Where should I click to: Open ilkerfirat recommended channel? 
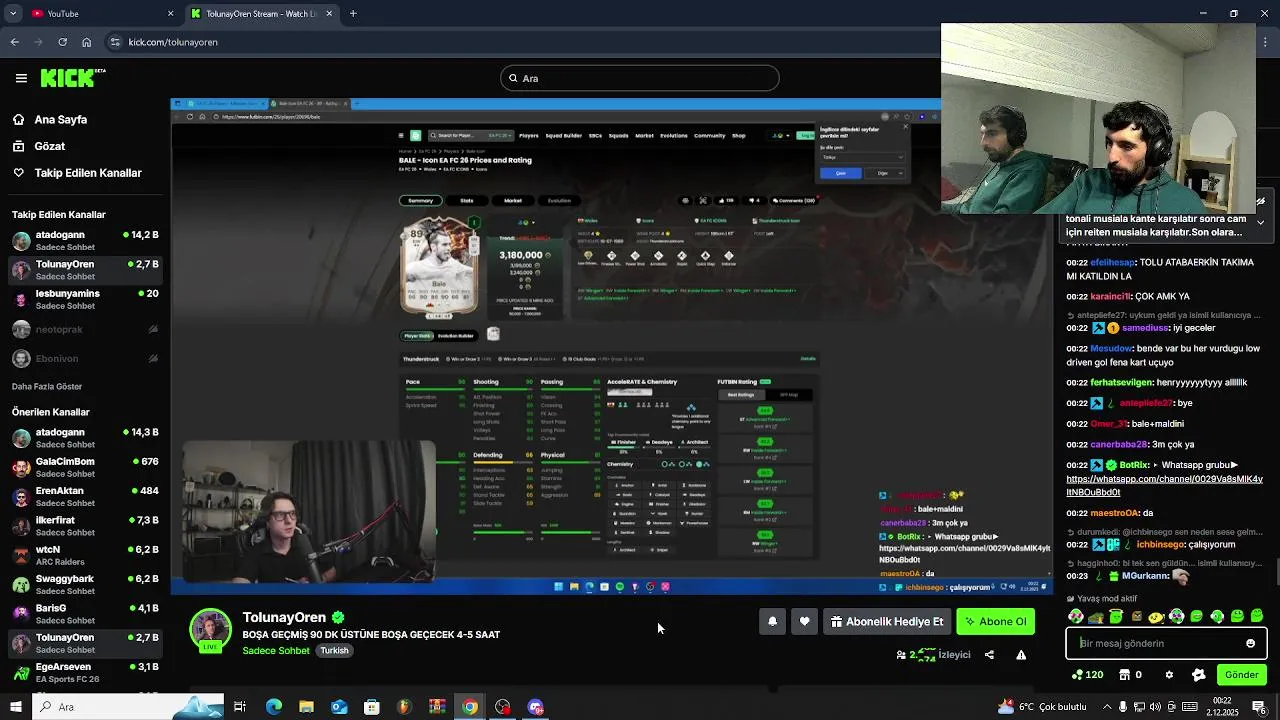(84, 526)
